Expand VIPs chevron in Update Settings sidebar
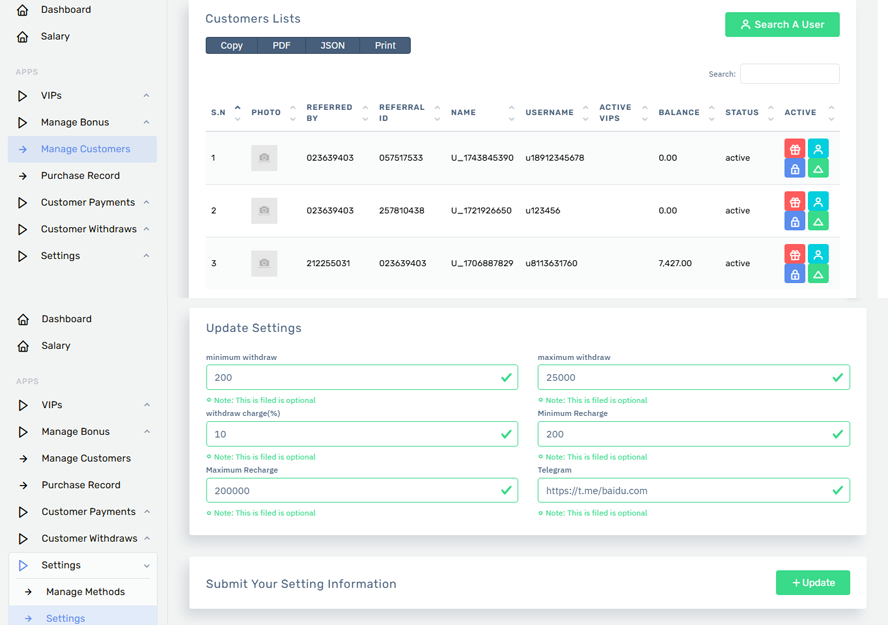The height and width of the screenshot is (625, 888). tap(147, 405)
